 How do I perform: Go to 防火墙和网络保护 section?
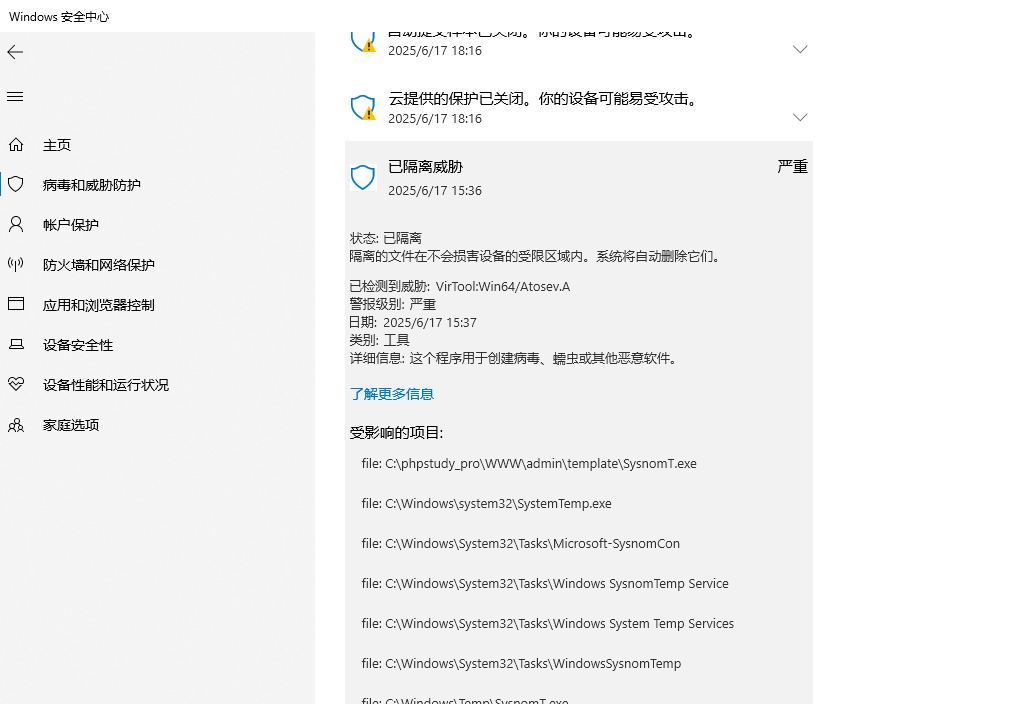99,265
